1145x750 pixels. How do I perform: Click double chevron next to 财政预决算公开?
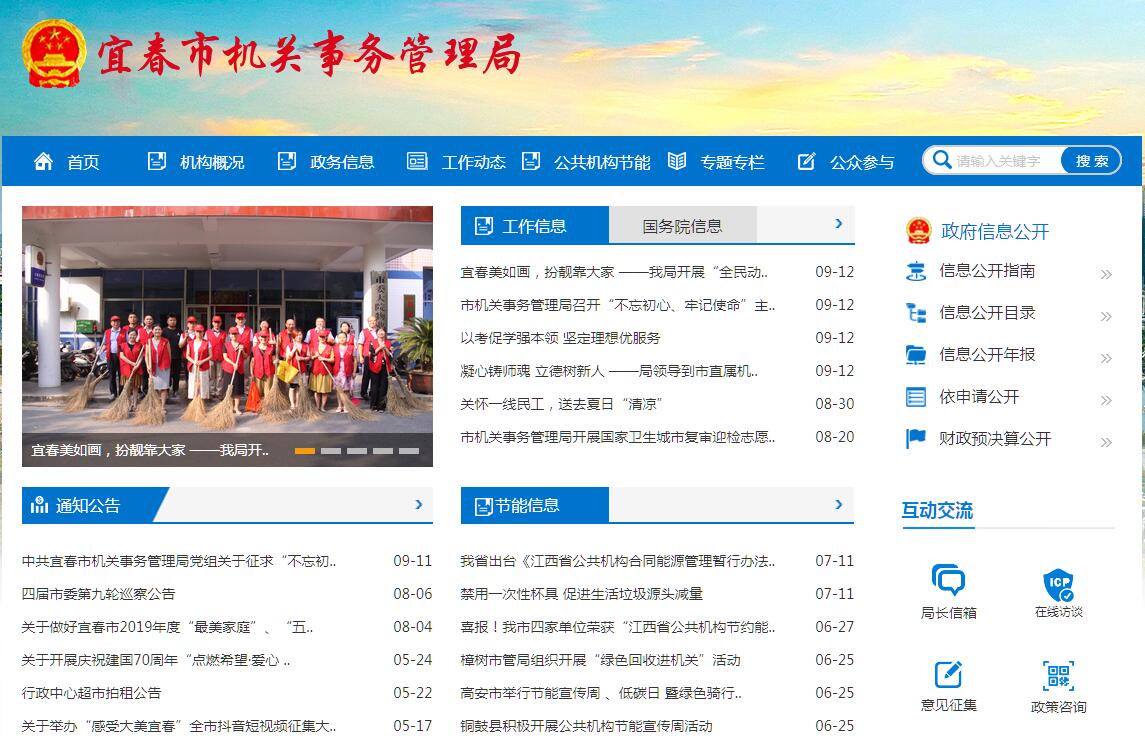tap(1106, 442)
